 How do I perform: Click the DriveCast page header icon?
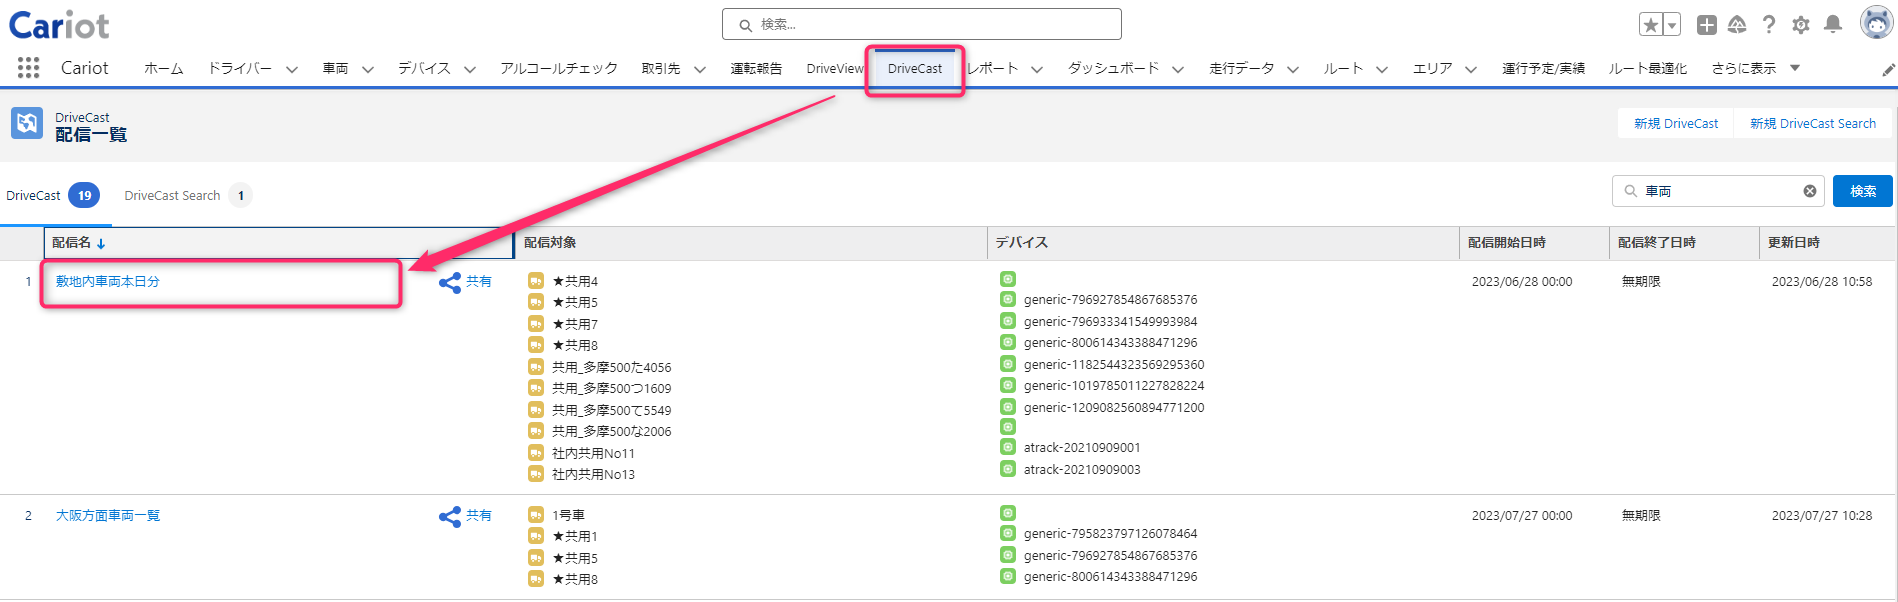click(x=27, y=123)
